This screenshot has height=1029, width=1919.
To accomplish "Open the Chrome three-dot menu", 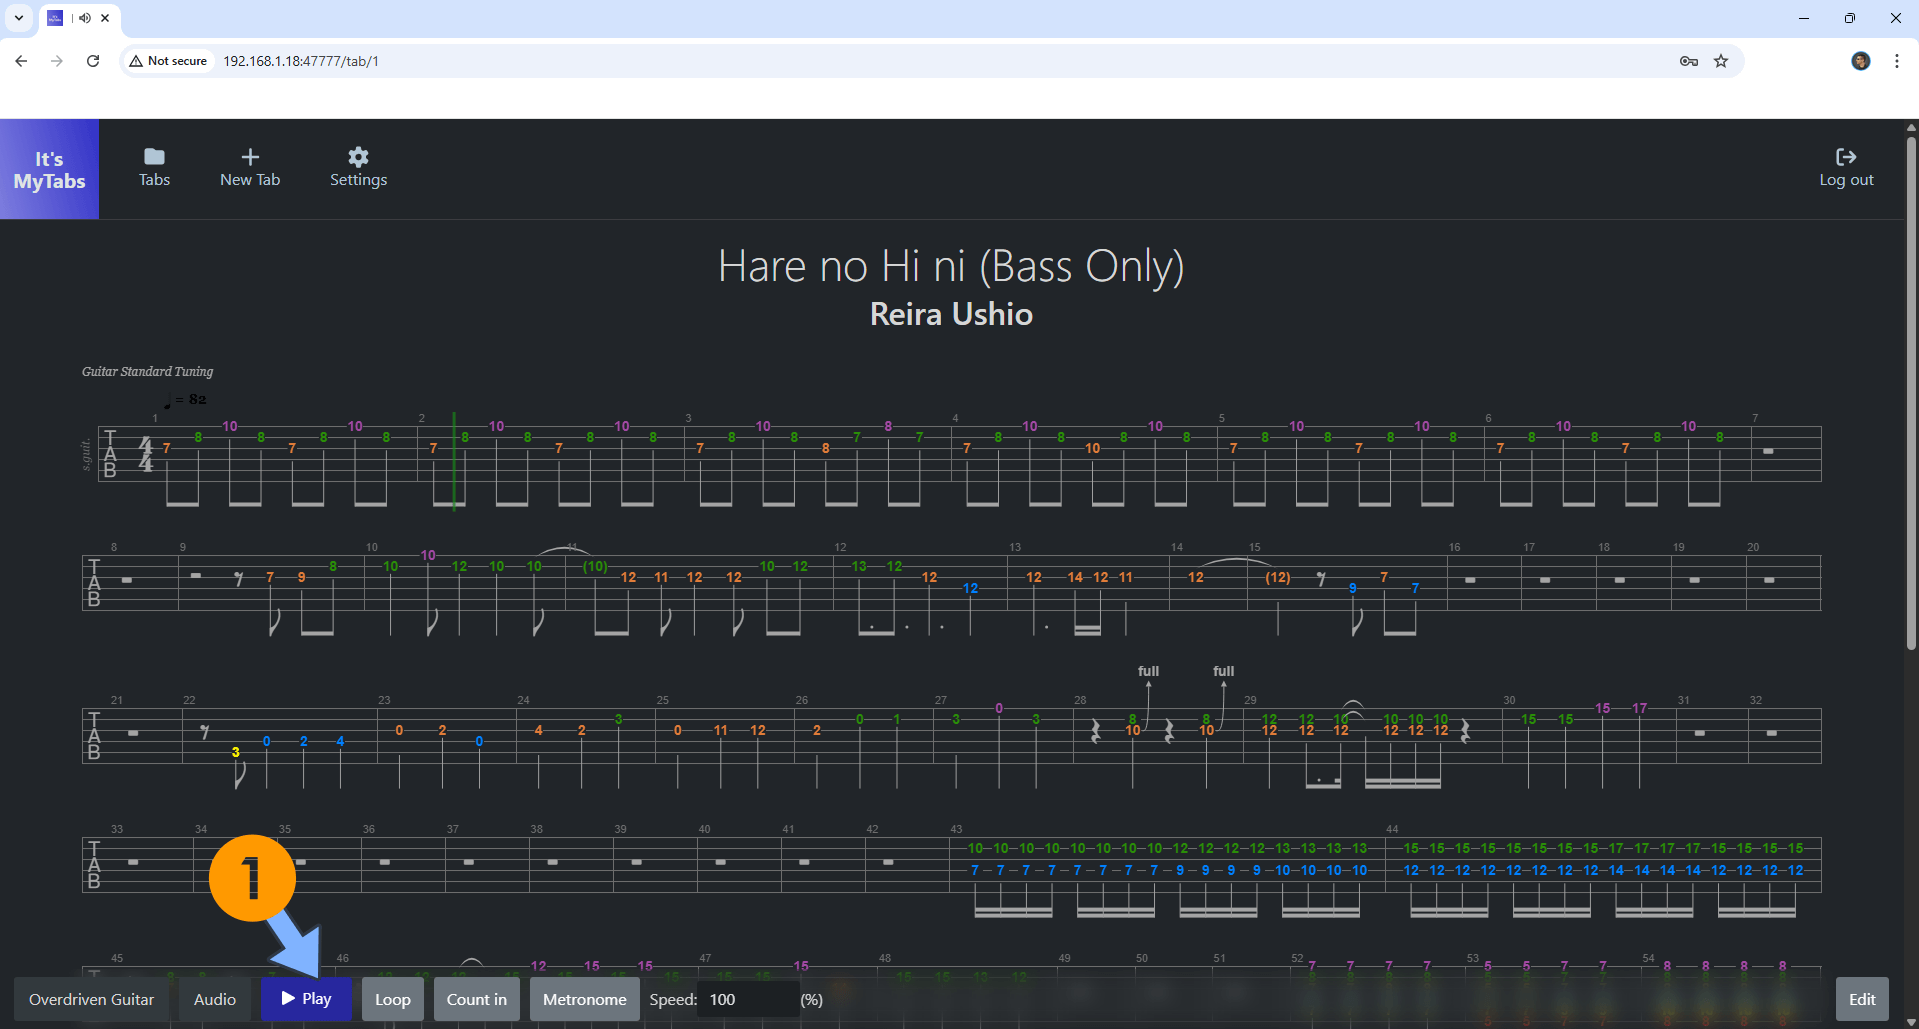I will (1897, 61).
